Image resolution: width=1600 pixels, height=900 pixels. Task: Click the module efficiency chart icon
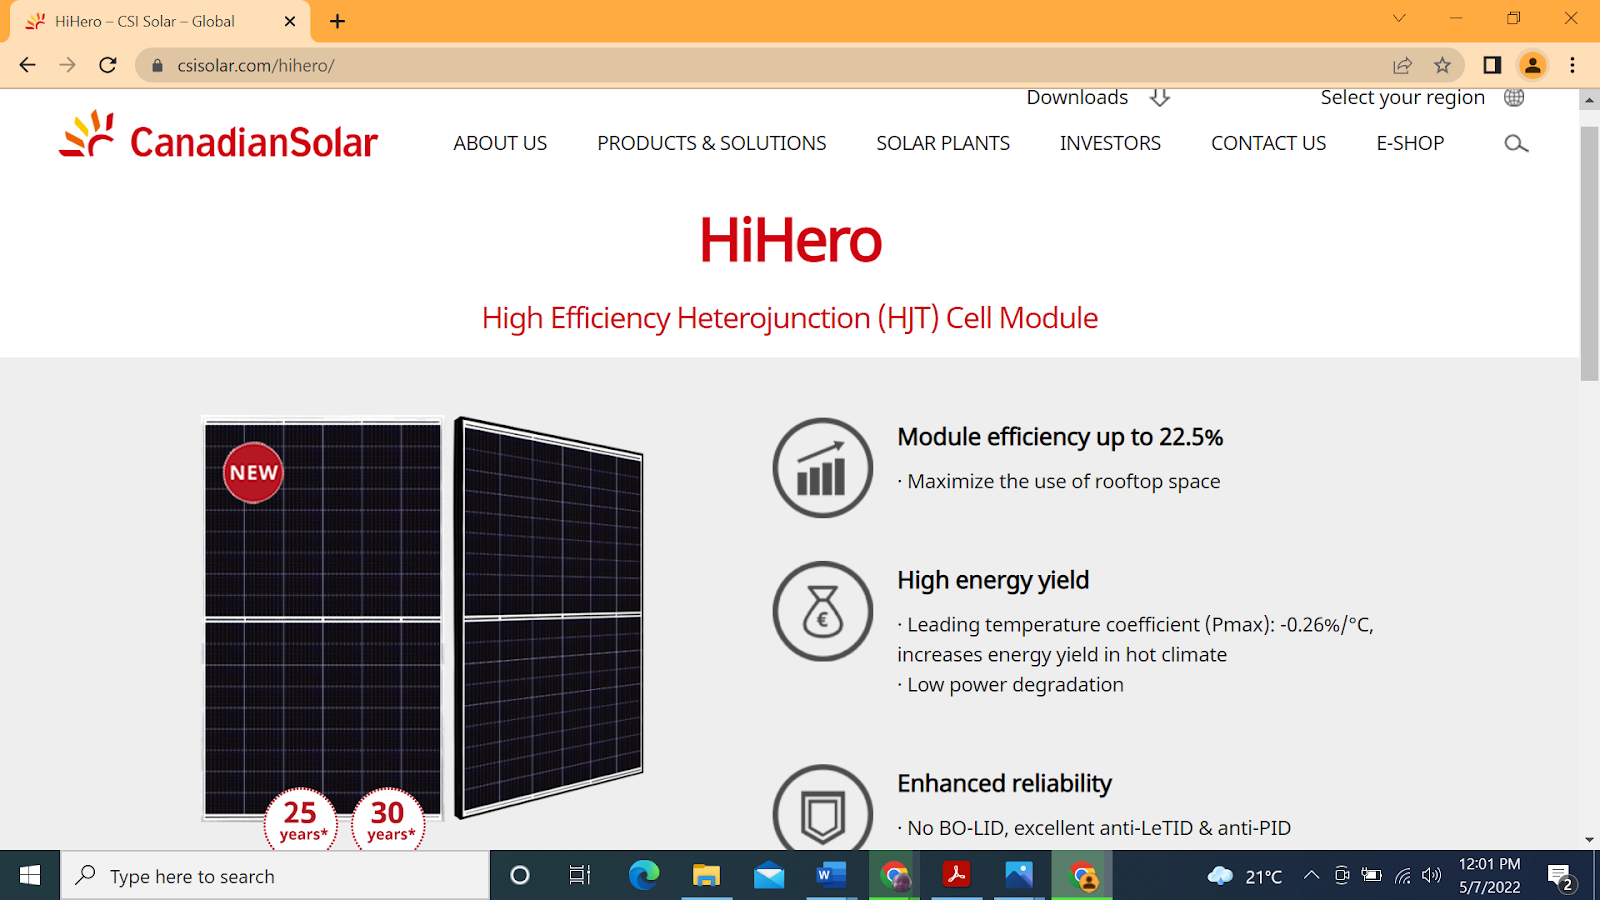[x=822, y=468]
